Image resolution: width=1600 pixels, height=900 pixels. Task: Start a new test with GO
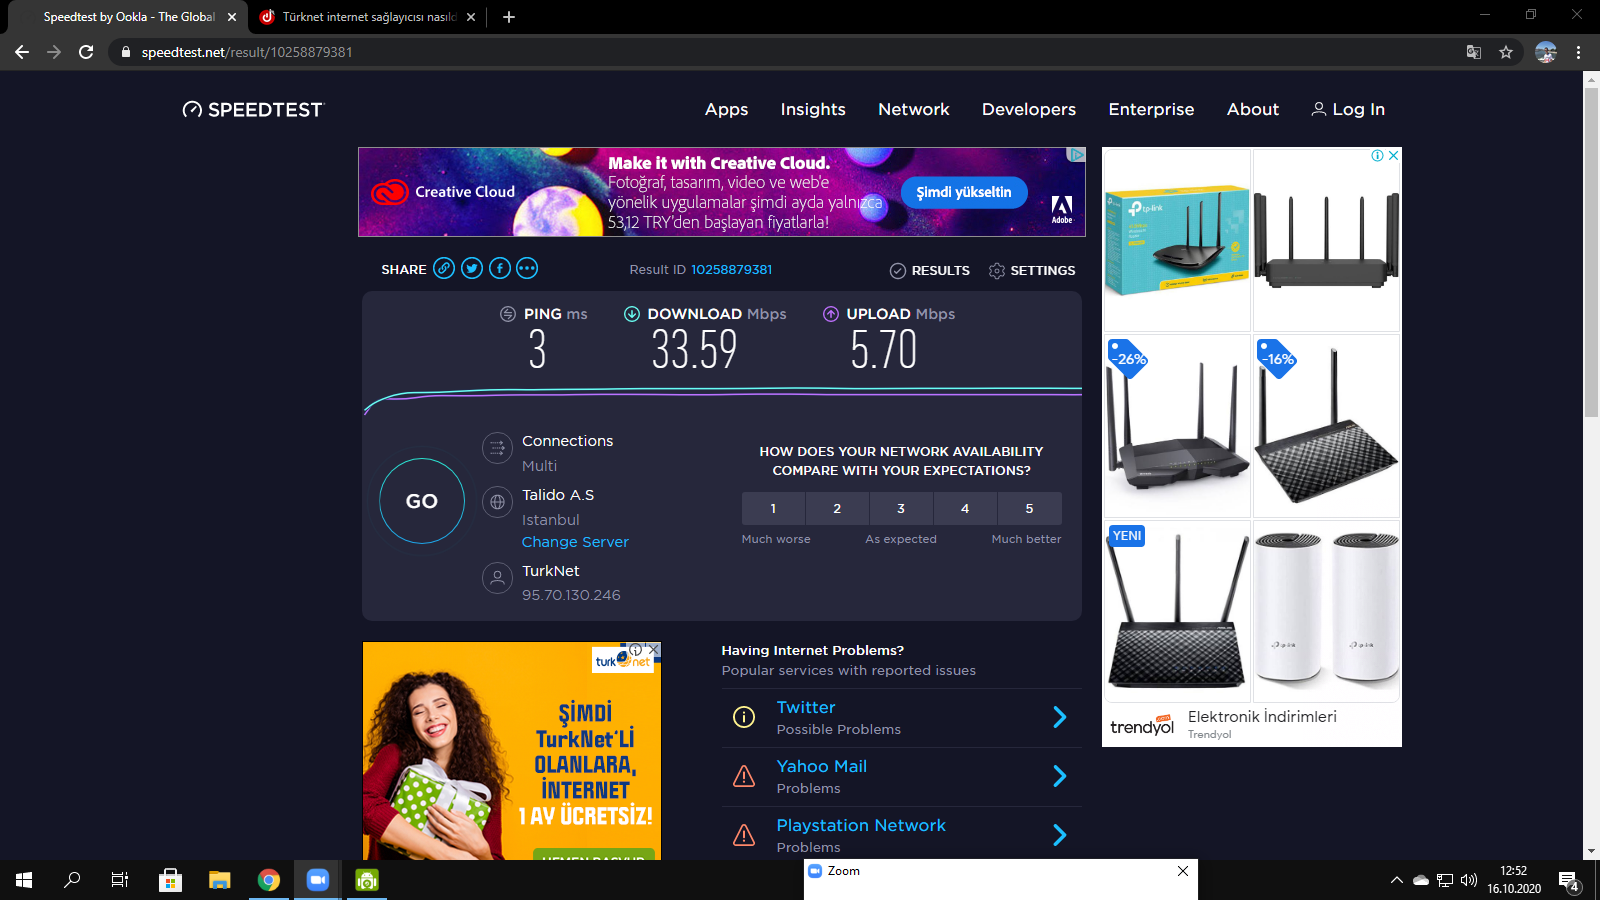[x=422, y=501]
